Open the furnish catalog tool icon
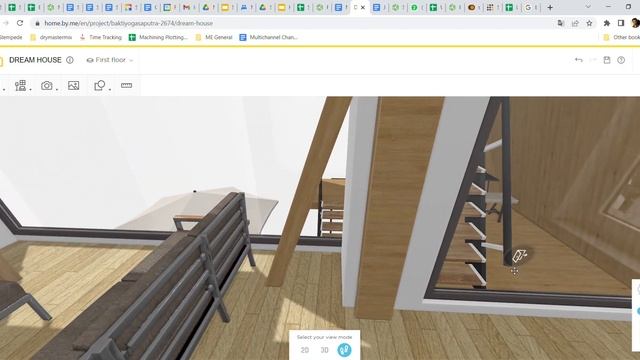This screenshot has width=640, height=360. 20,85
